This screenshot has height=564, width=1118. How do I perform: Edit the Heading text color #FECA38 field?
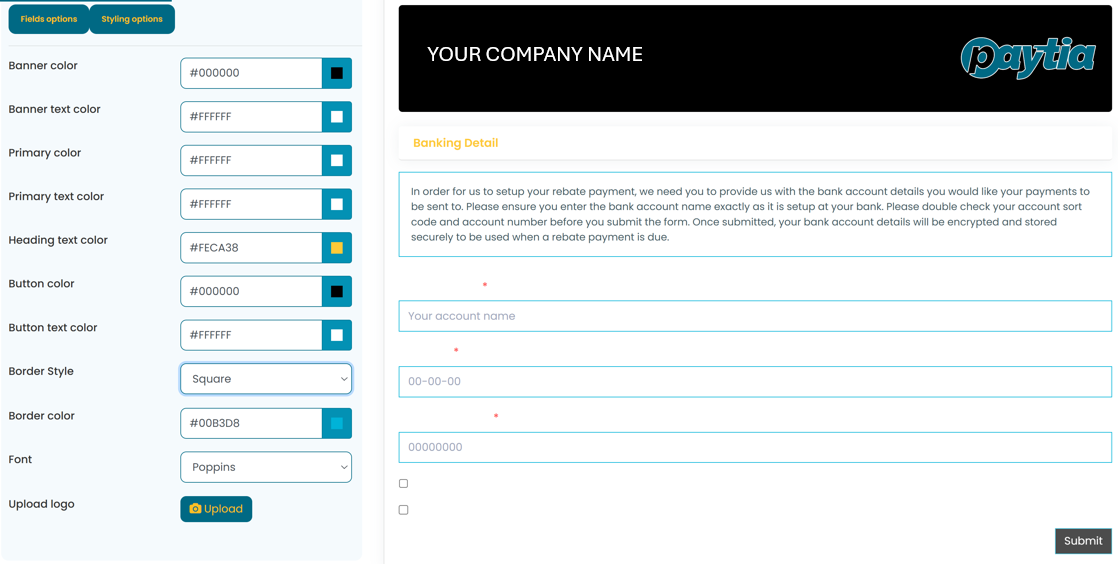pos(252,247)
